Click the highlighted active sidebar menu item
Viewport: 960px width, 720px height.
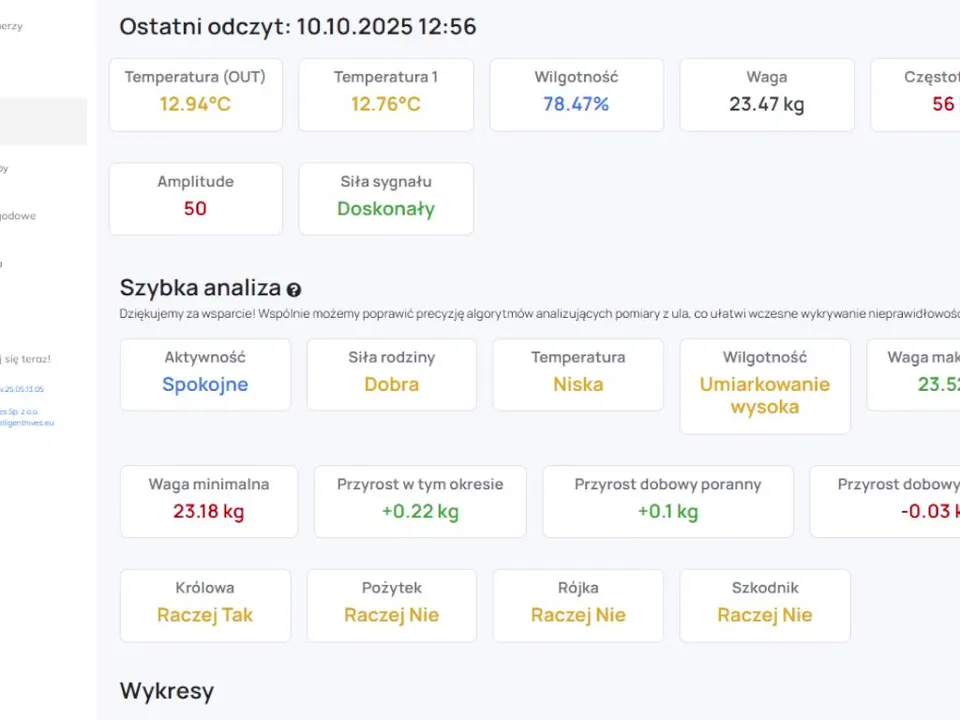coord(43,122)
